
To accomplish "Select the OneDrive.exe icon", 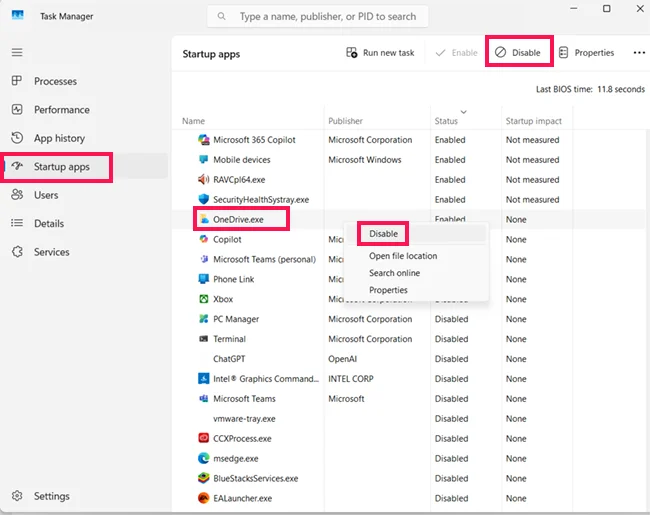I will 204,219.
